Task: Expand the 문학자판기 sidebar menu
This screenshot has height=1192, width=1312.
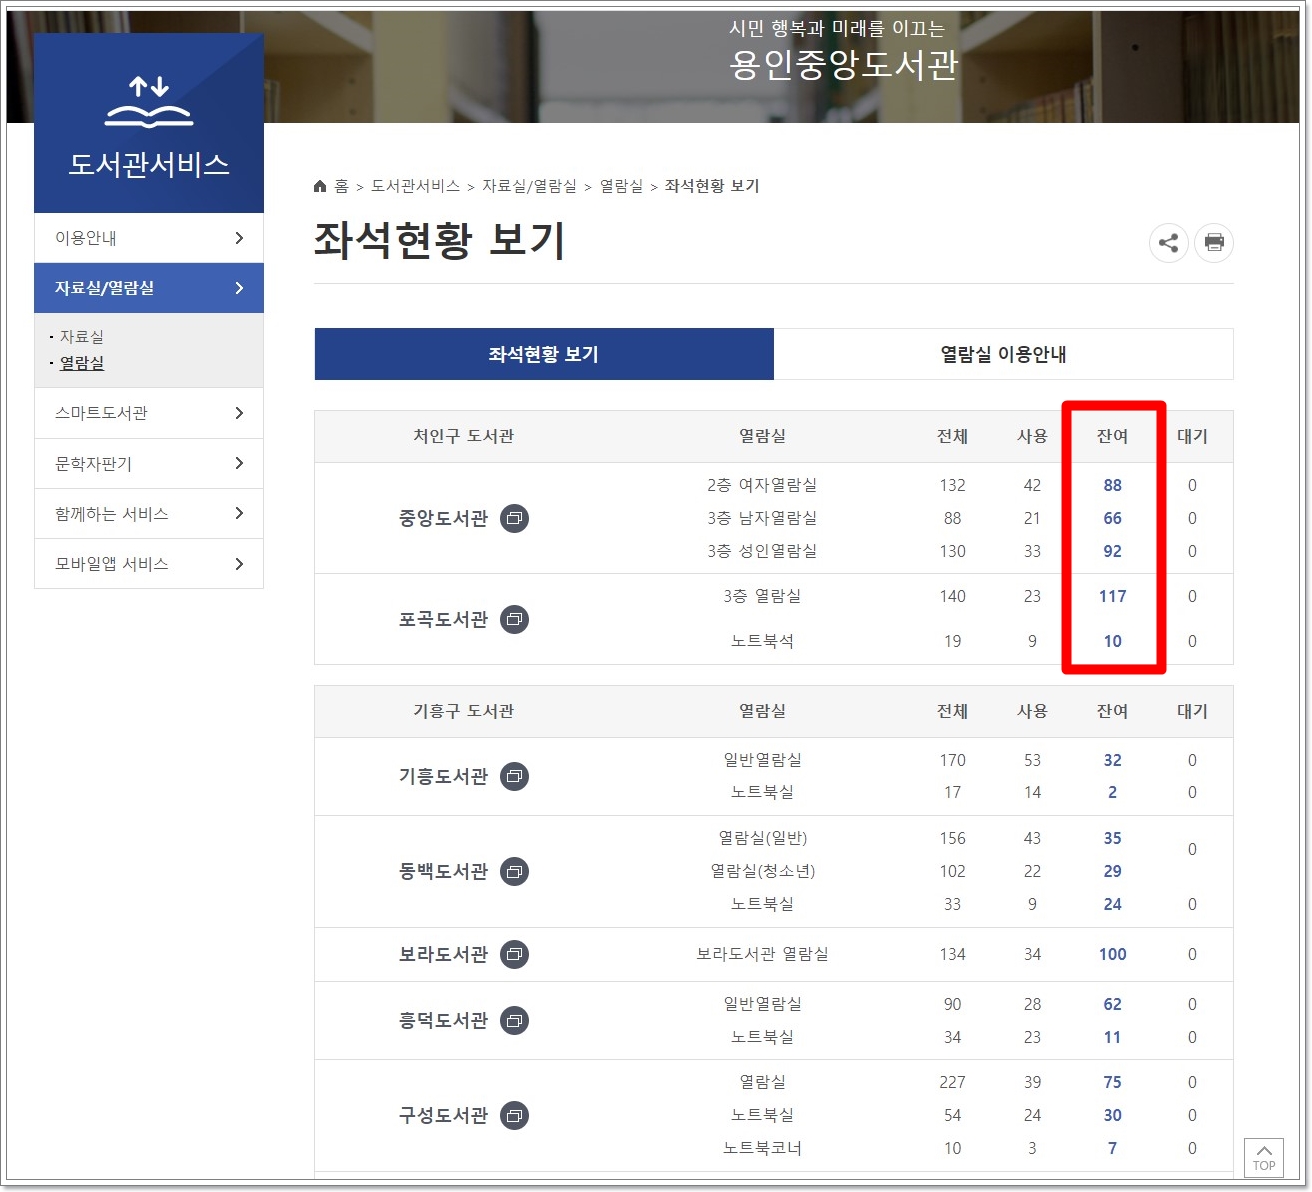Action: point(149,463)
